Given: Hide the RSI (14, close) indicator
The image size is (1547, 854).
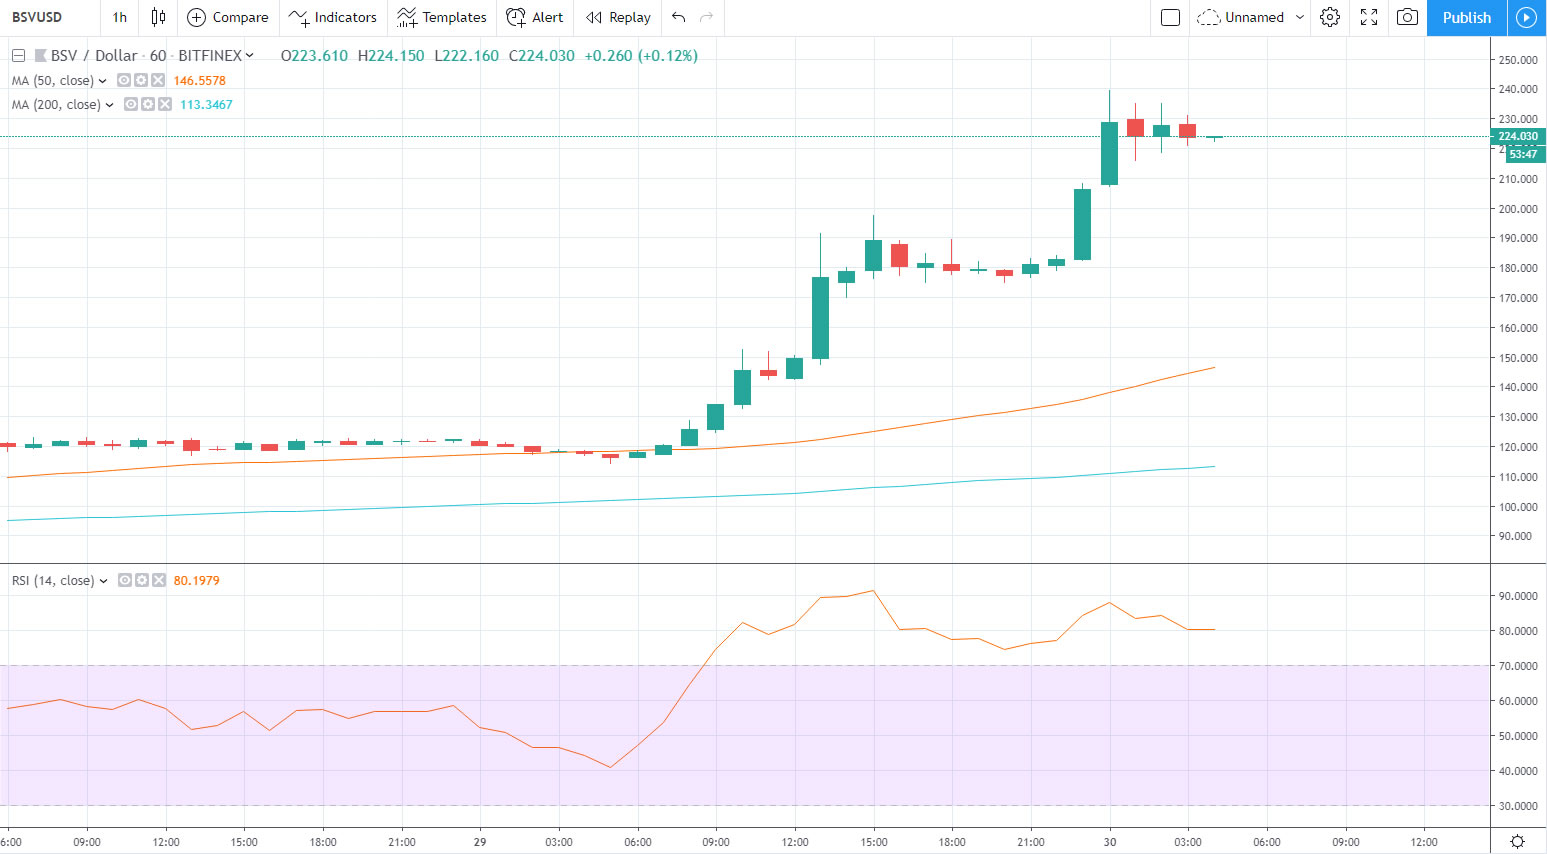Looking at the screenshot, I should (x=125, y=581).
